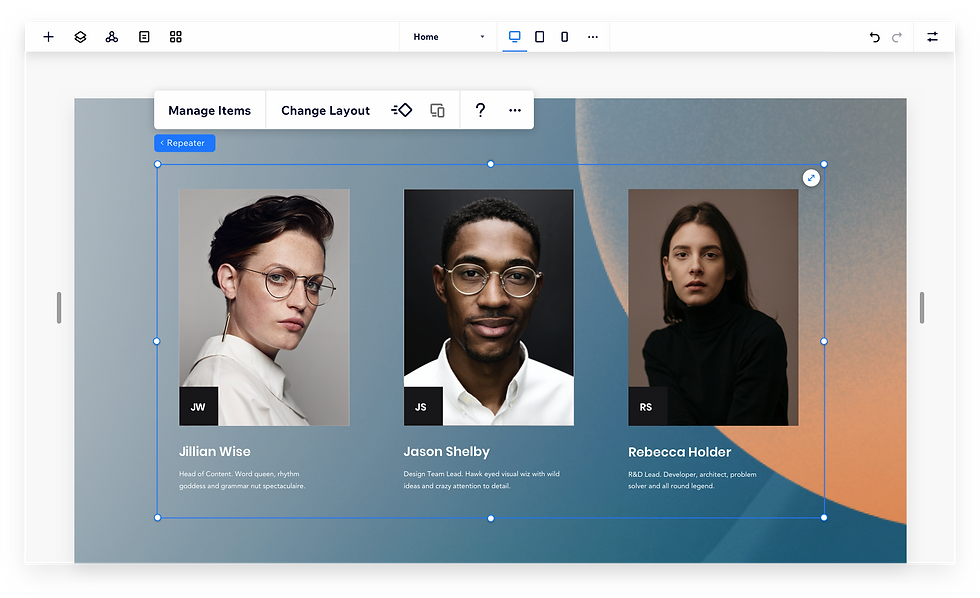Click the responsive behavior icon in repeater toolbar
Image resolution: width=980 pixels, height=598 pixels.
438,111
